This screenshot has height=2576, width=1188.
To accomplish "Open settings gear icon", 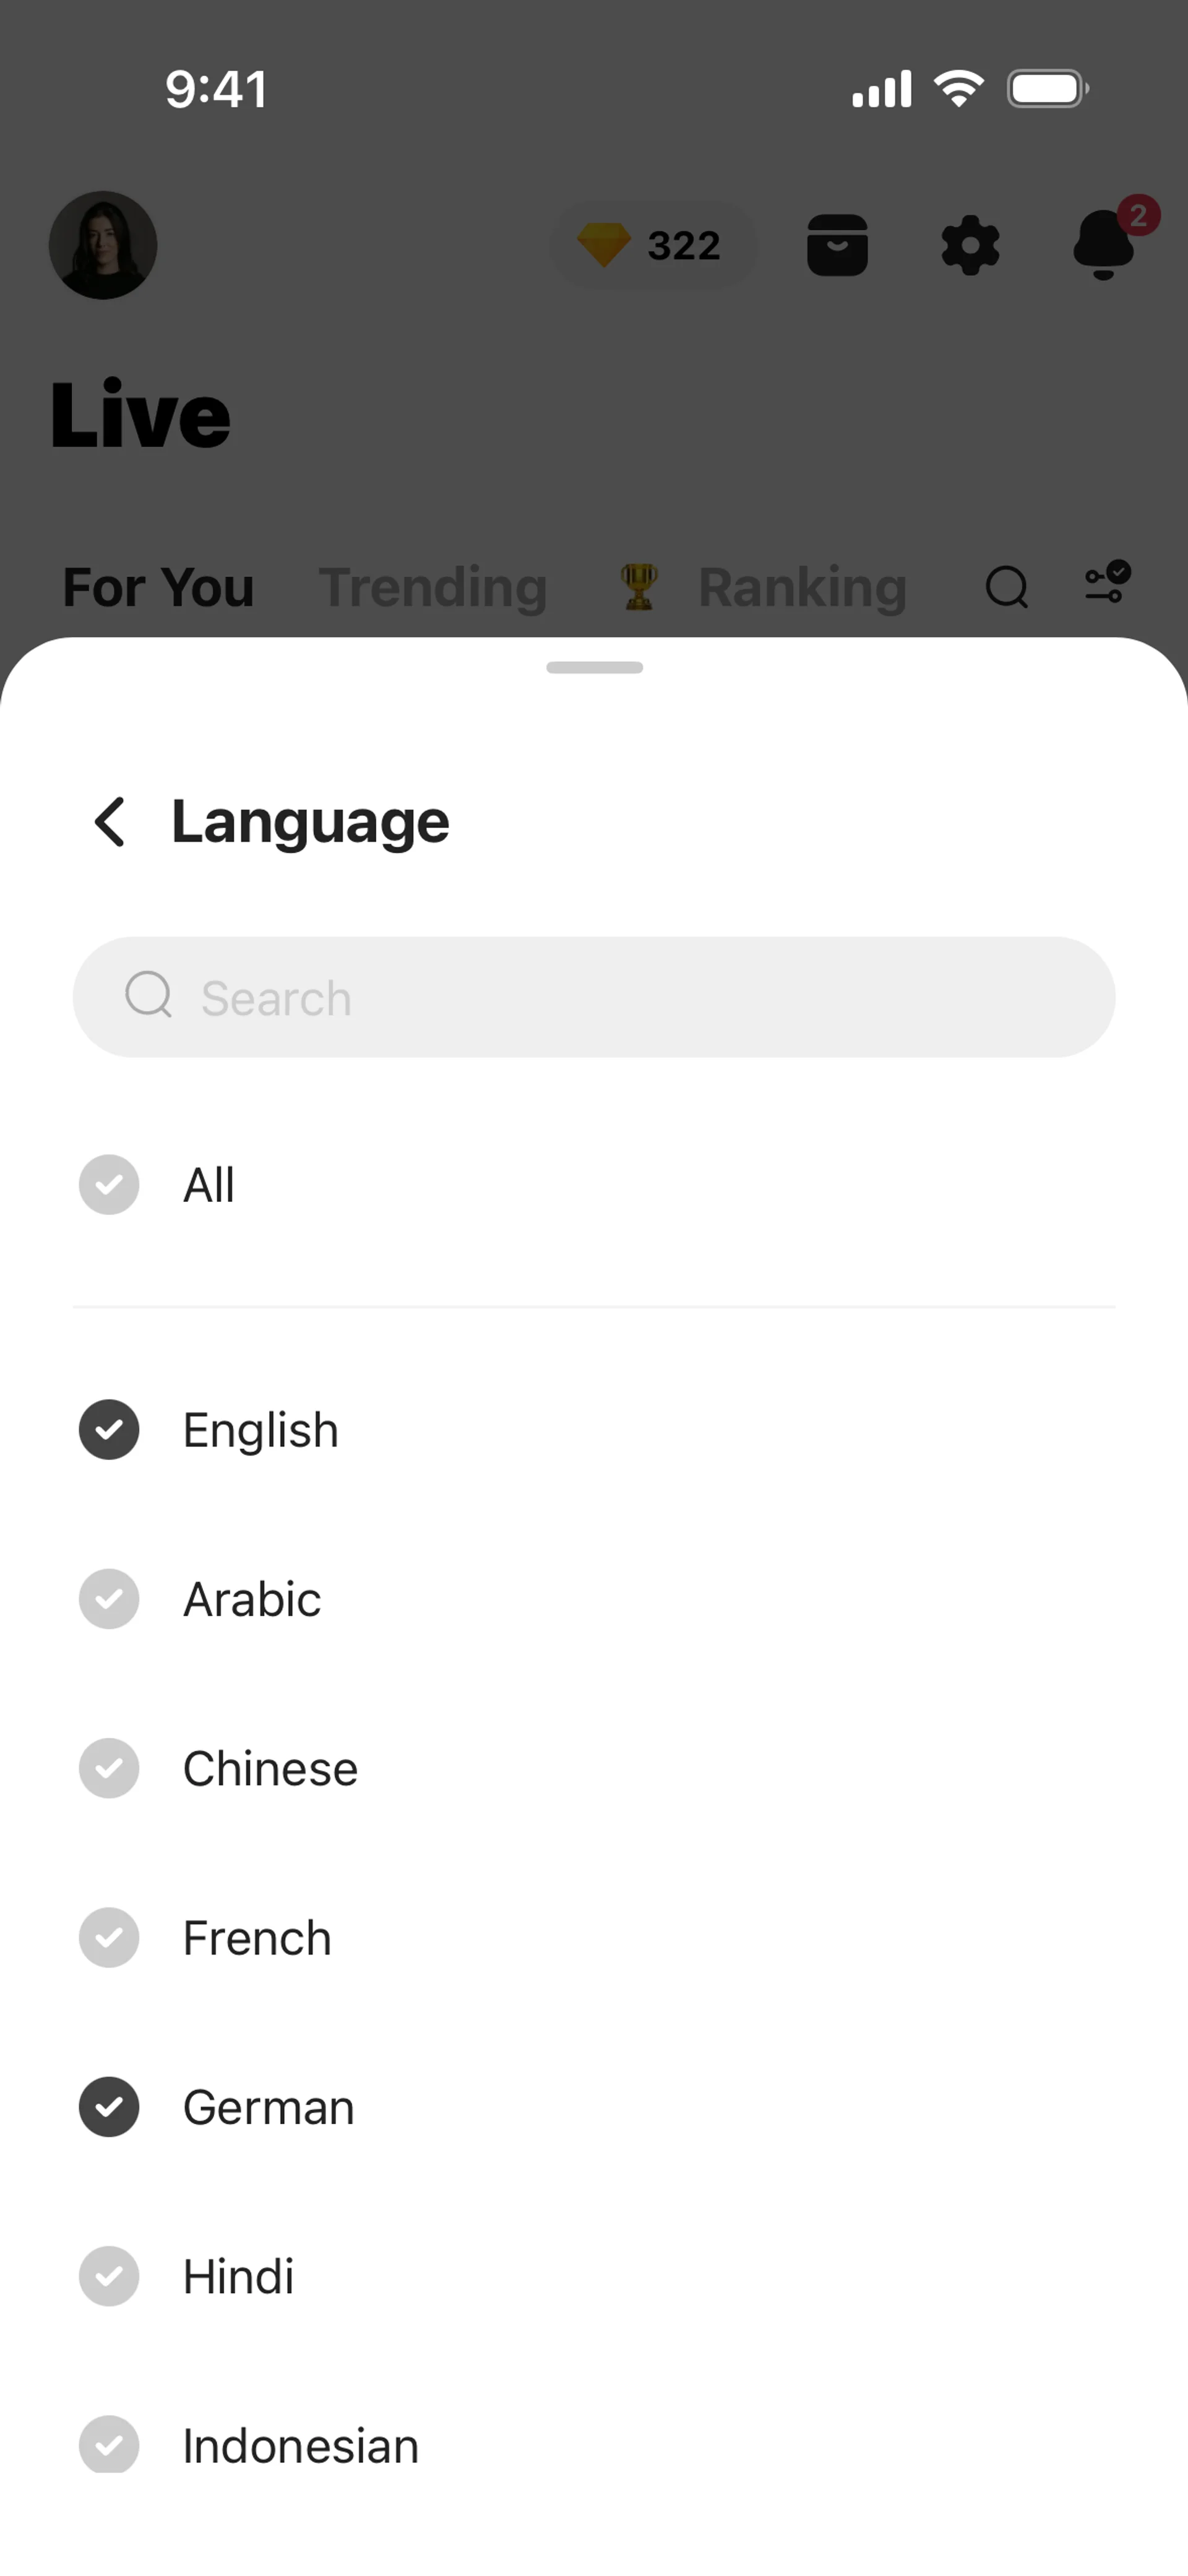I will pos(970,245).
